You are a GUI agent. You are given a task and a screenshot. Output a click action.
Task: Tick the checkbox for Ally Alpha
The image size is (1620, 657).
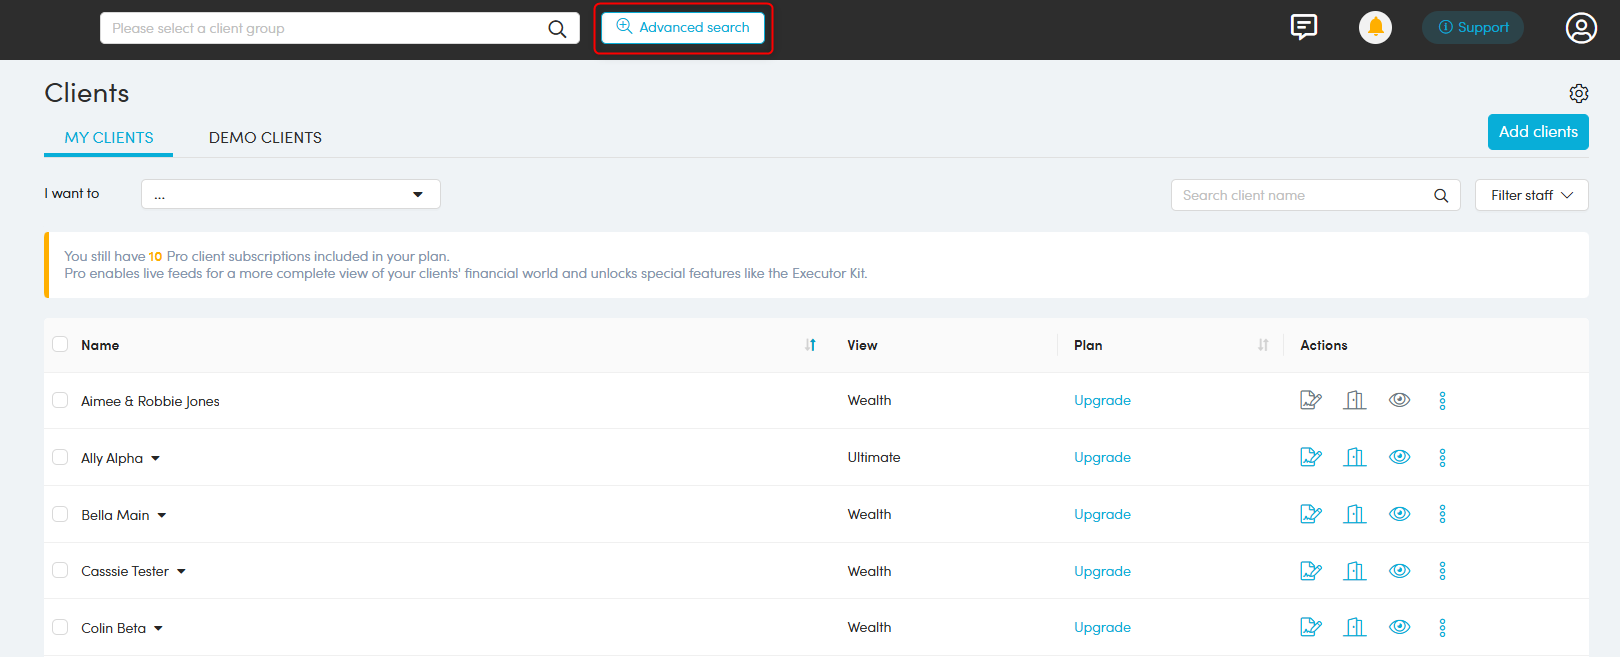60,457
